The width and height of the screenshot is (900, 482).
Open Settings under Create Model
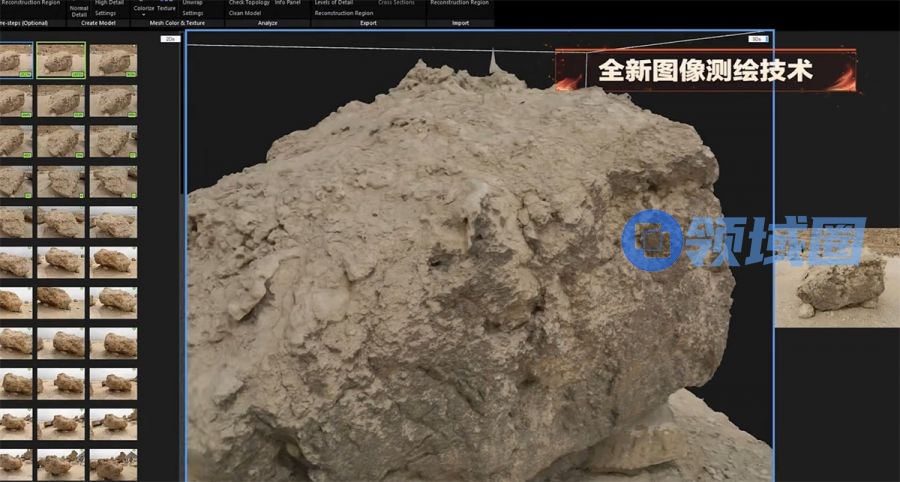(106, 13)
